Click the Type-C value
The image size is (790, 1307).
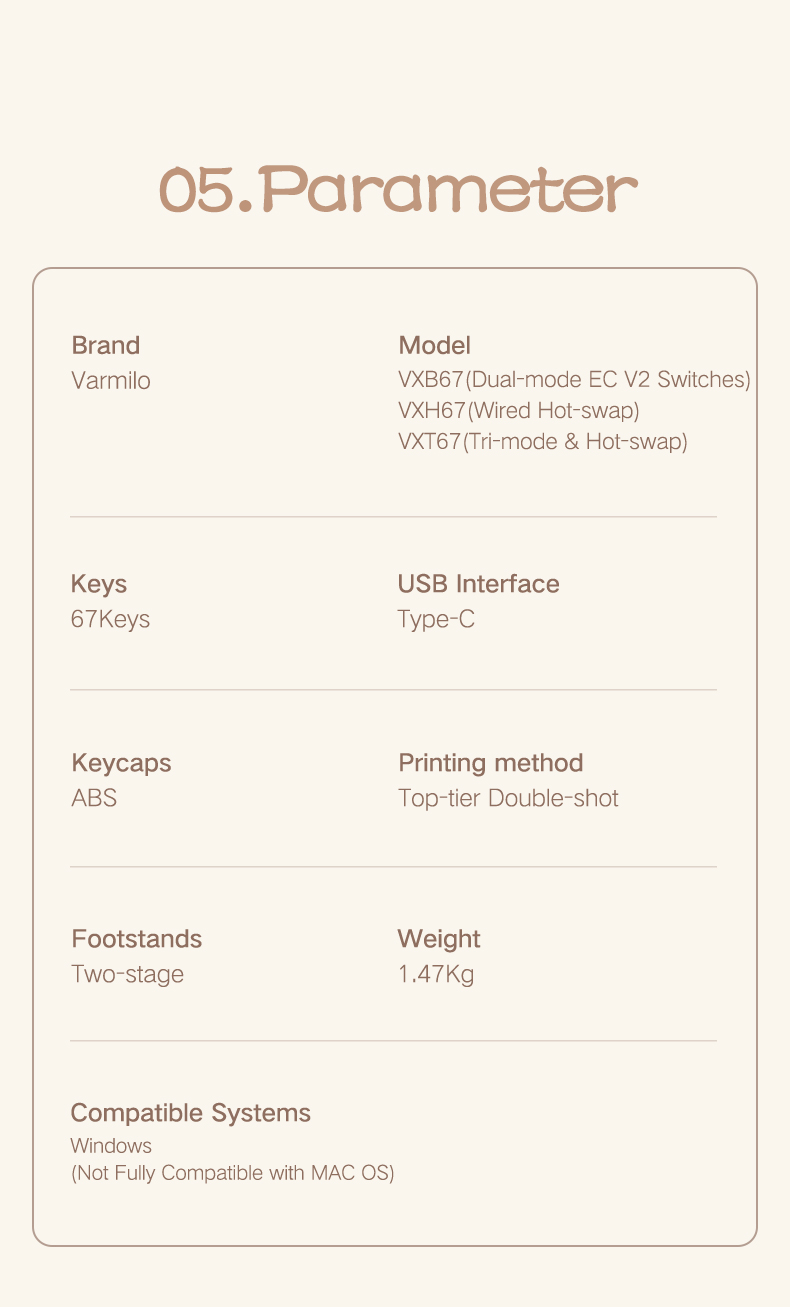click(436, 620)
